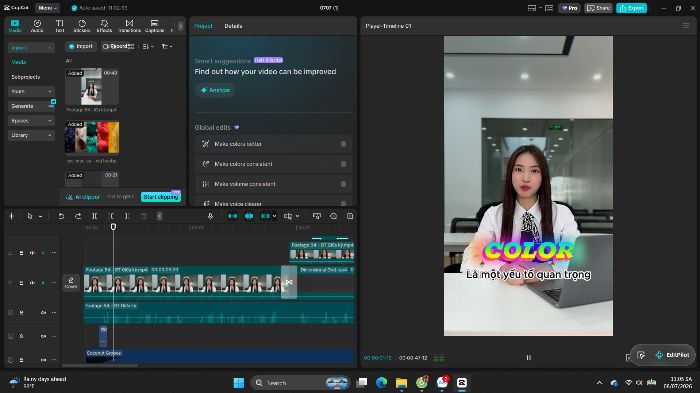700x393 pixels.
Task: Click the Split tool icon
Action: [95, 216]
